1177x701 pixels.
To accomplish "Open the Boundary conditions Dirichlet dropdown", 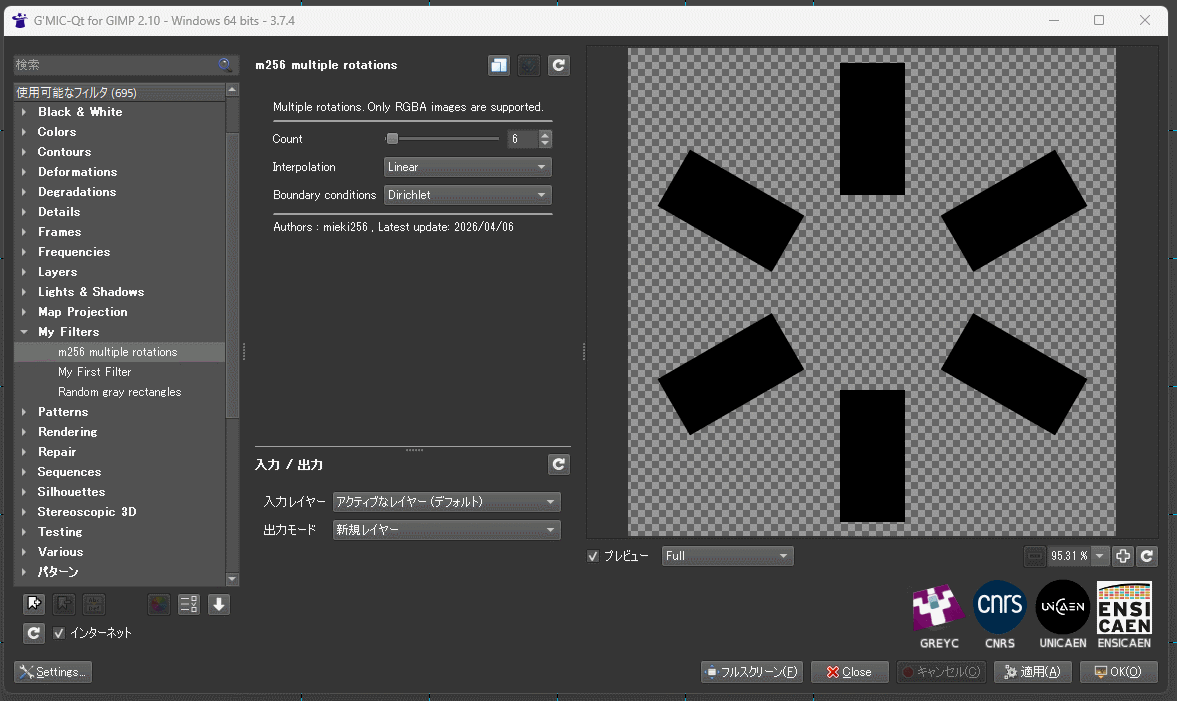I will (467, 195).
